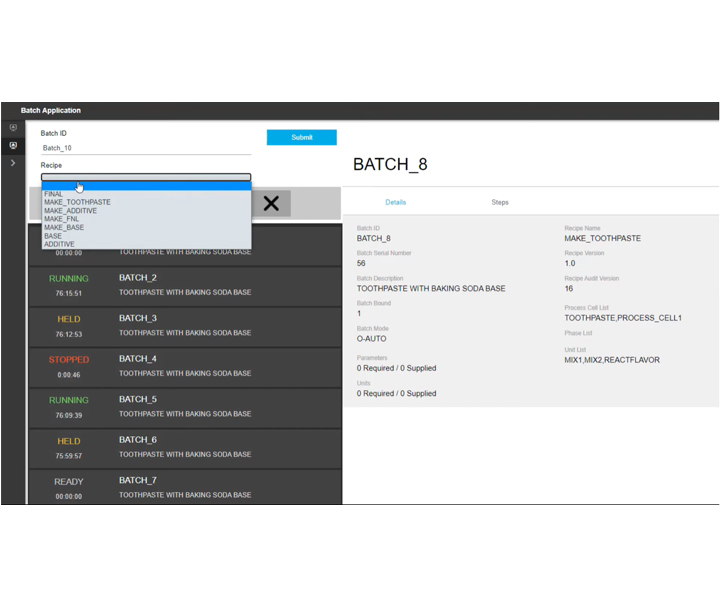This screenshot has height=607, width=720.
Task: Click elapsed time 76:12:53
Action: (x=69, y=334)
